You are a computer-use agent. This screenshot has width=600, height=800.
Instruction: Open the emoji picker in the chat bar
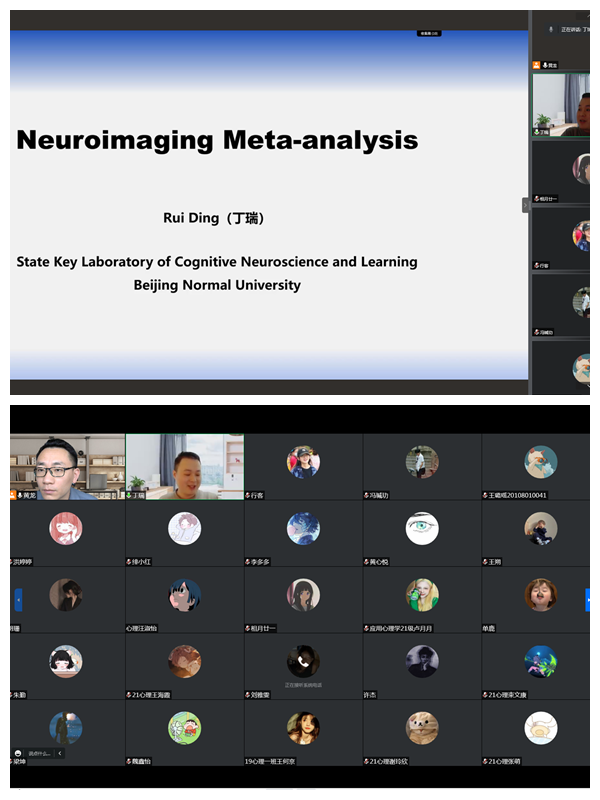[19, 753]
